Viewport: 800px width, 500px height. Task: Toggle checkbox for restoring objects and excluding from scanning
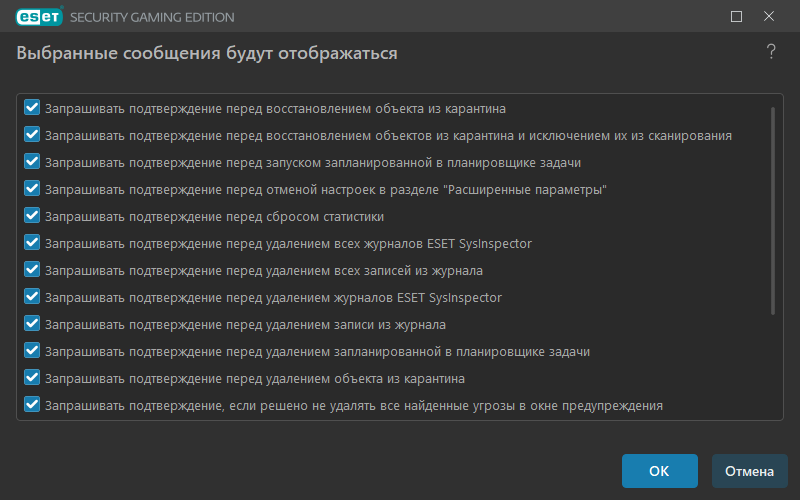click(32, 135)
